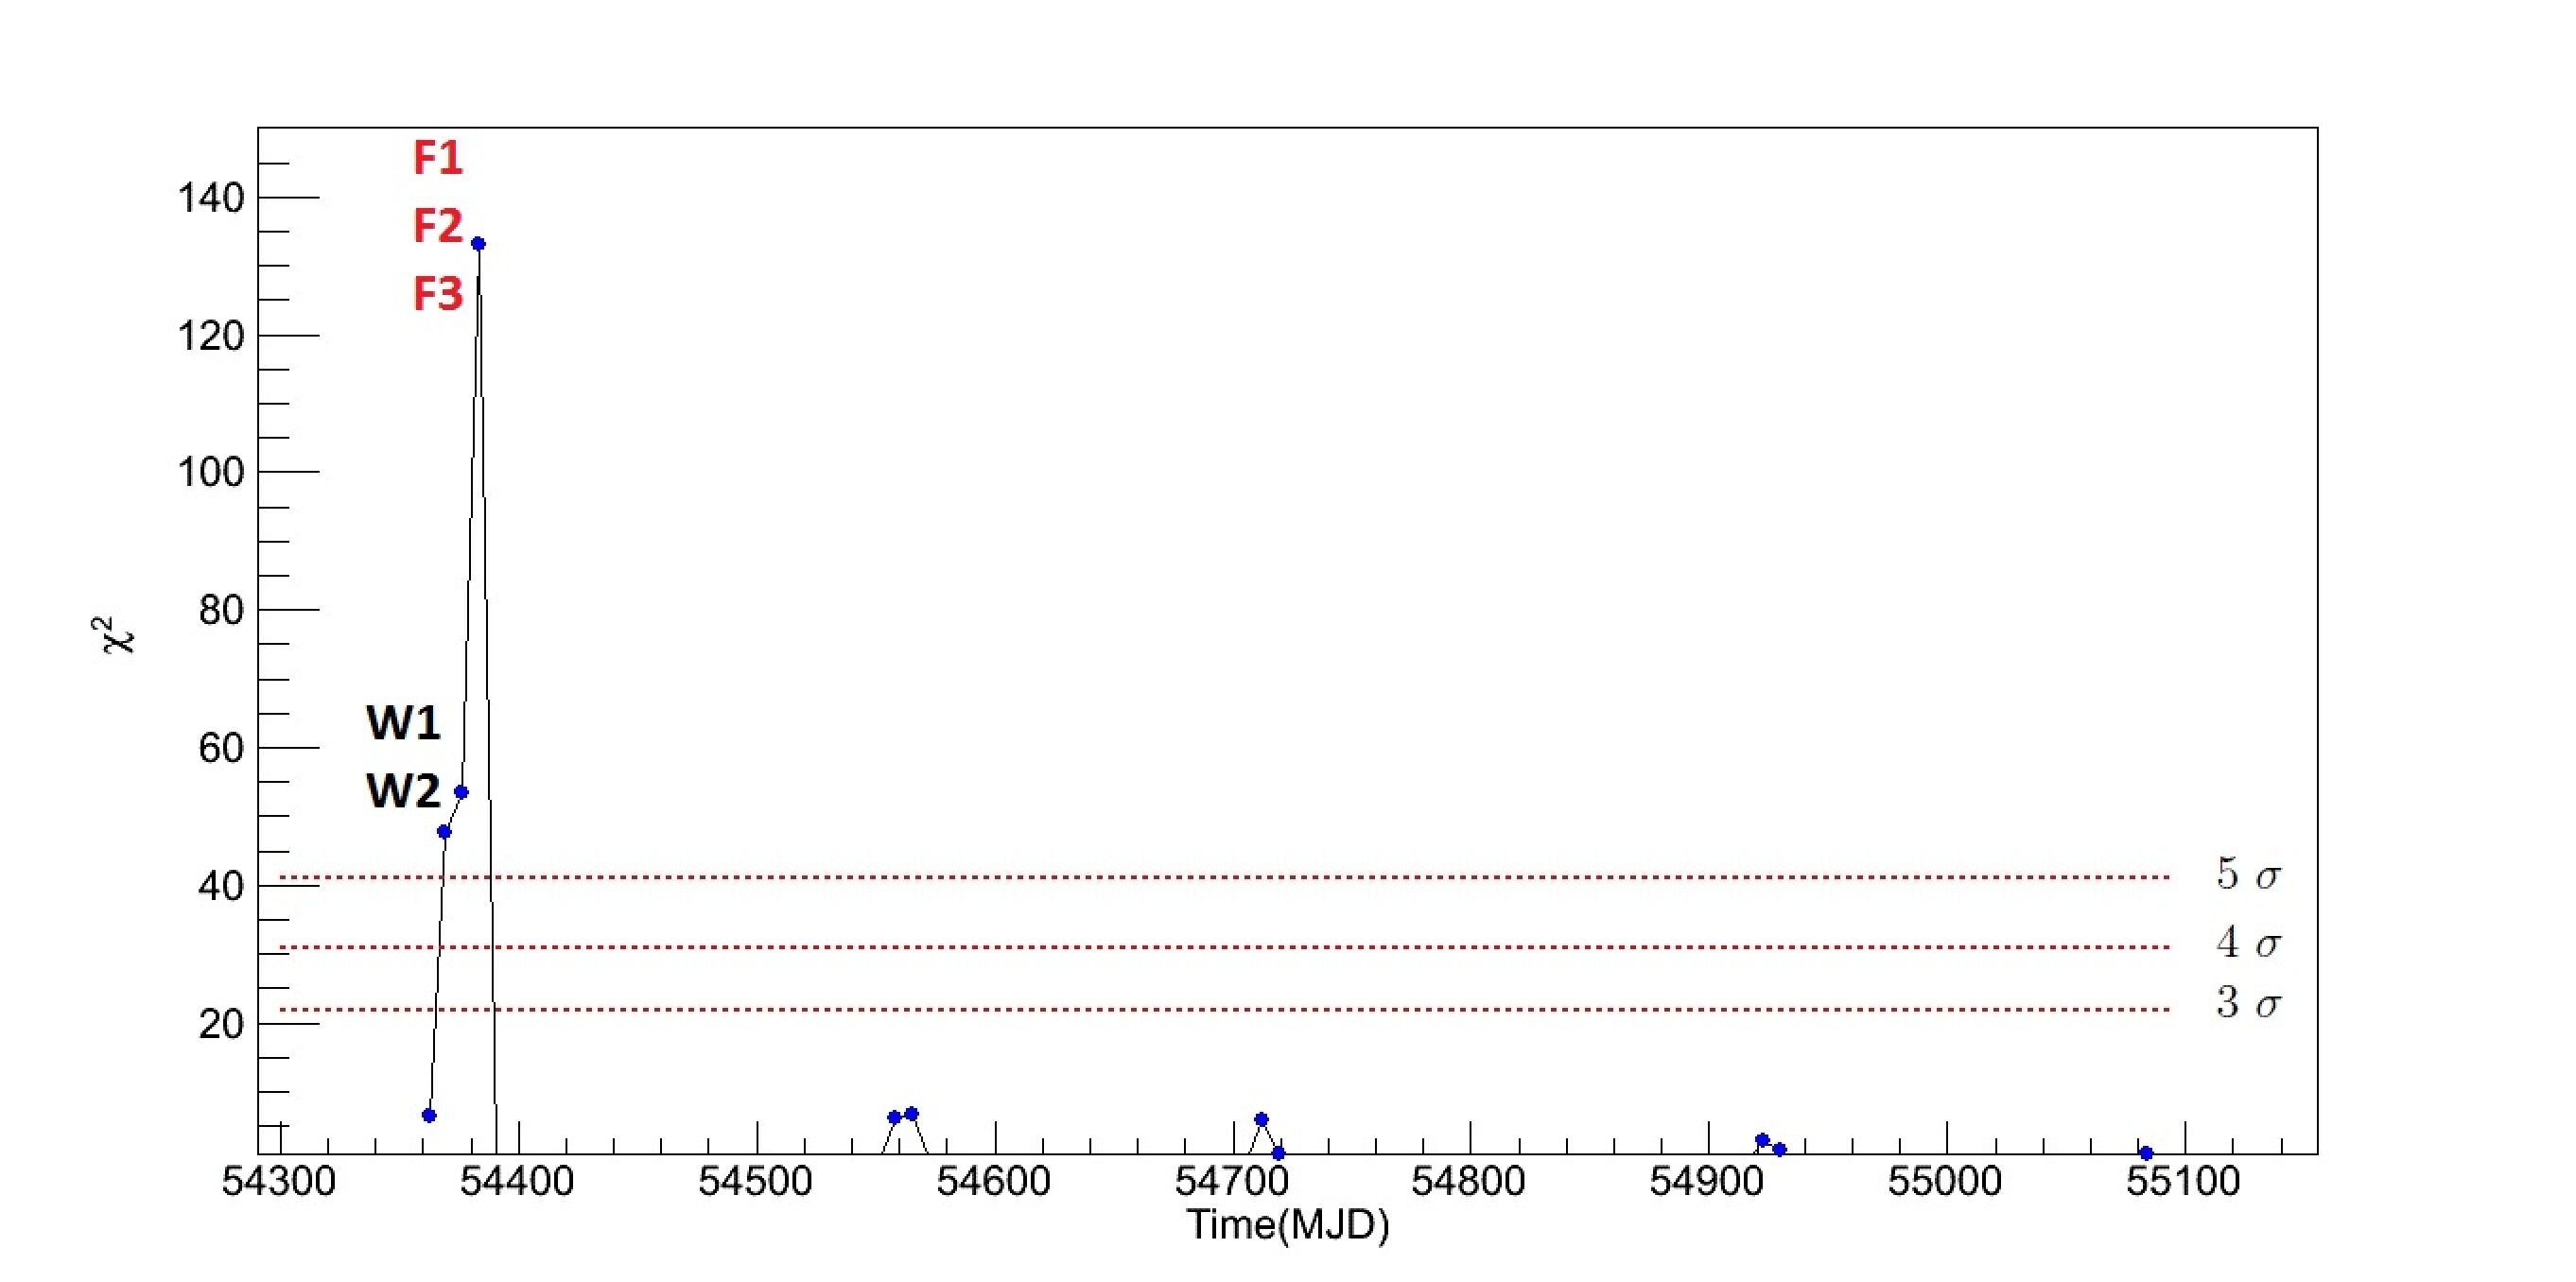Click the 140 y-axis tick label
This screenshot has height=1282, width=2576.
(x=211, y=198)
